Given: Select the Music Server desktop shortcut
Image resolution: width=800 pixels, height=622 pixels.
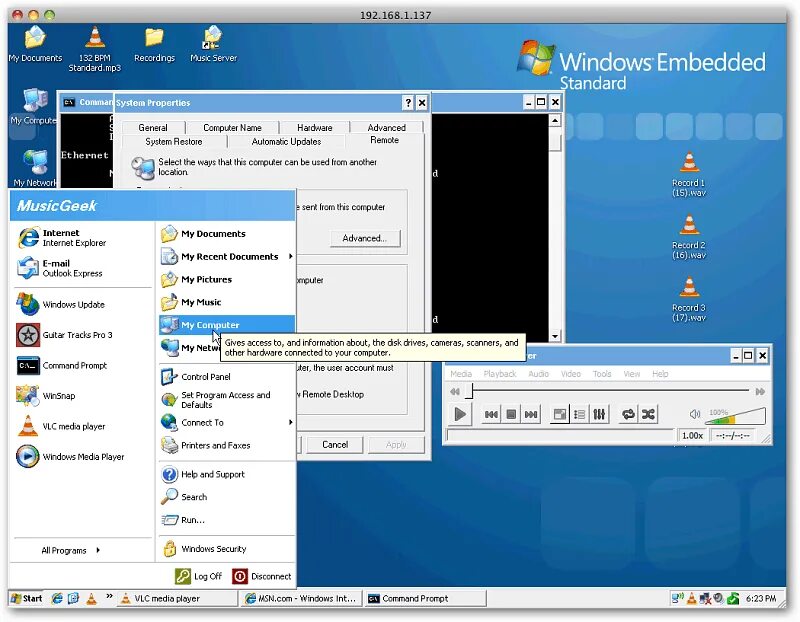Looking at the screenshot, I should 213,44.
